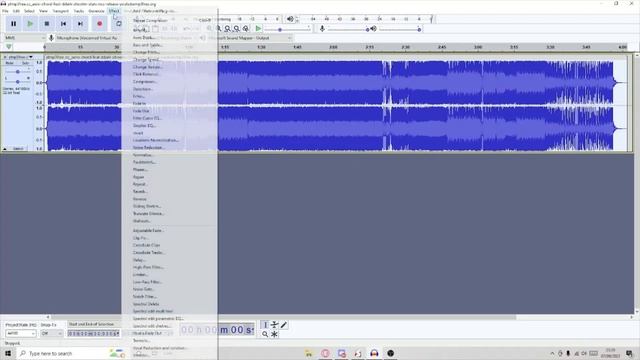Select the Multi-Tool asterisk icon
Screen dimensions: 640x360
point(274,334)
